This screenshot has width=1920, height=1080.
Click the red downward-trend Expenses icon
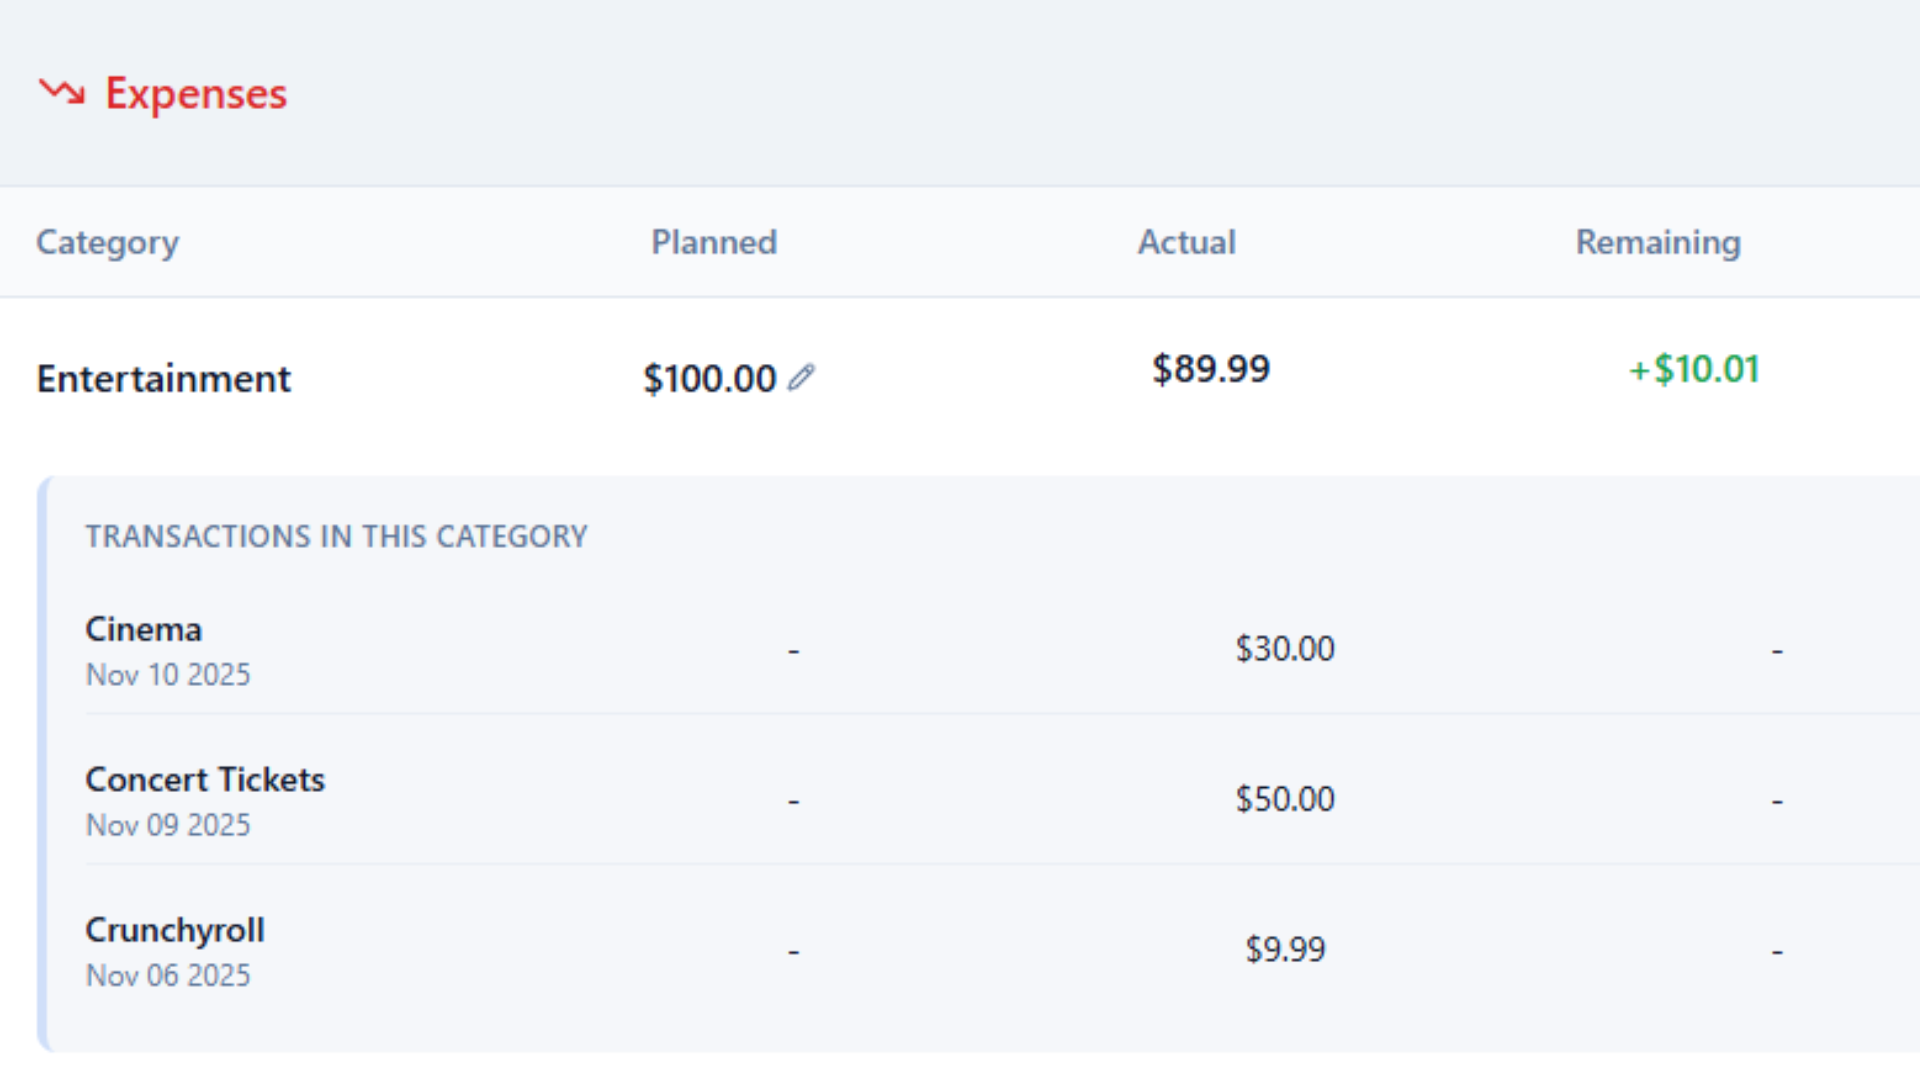coord(62,92)
